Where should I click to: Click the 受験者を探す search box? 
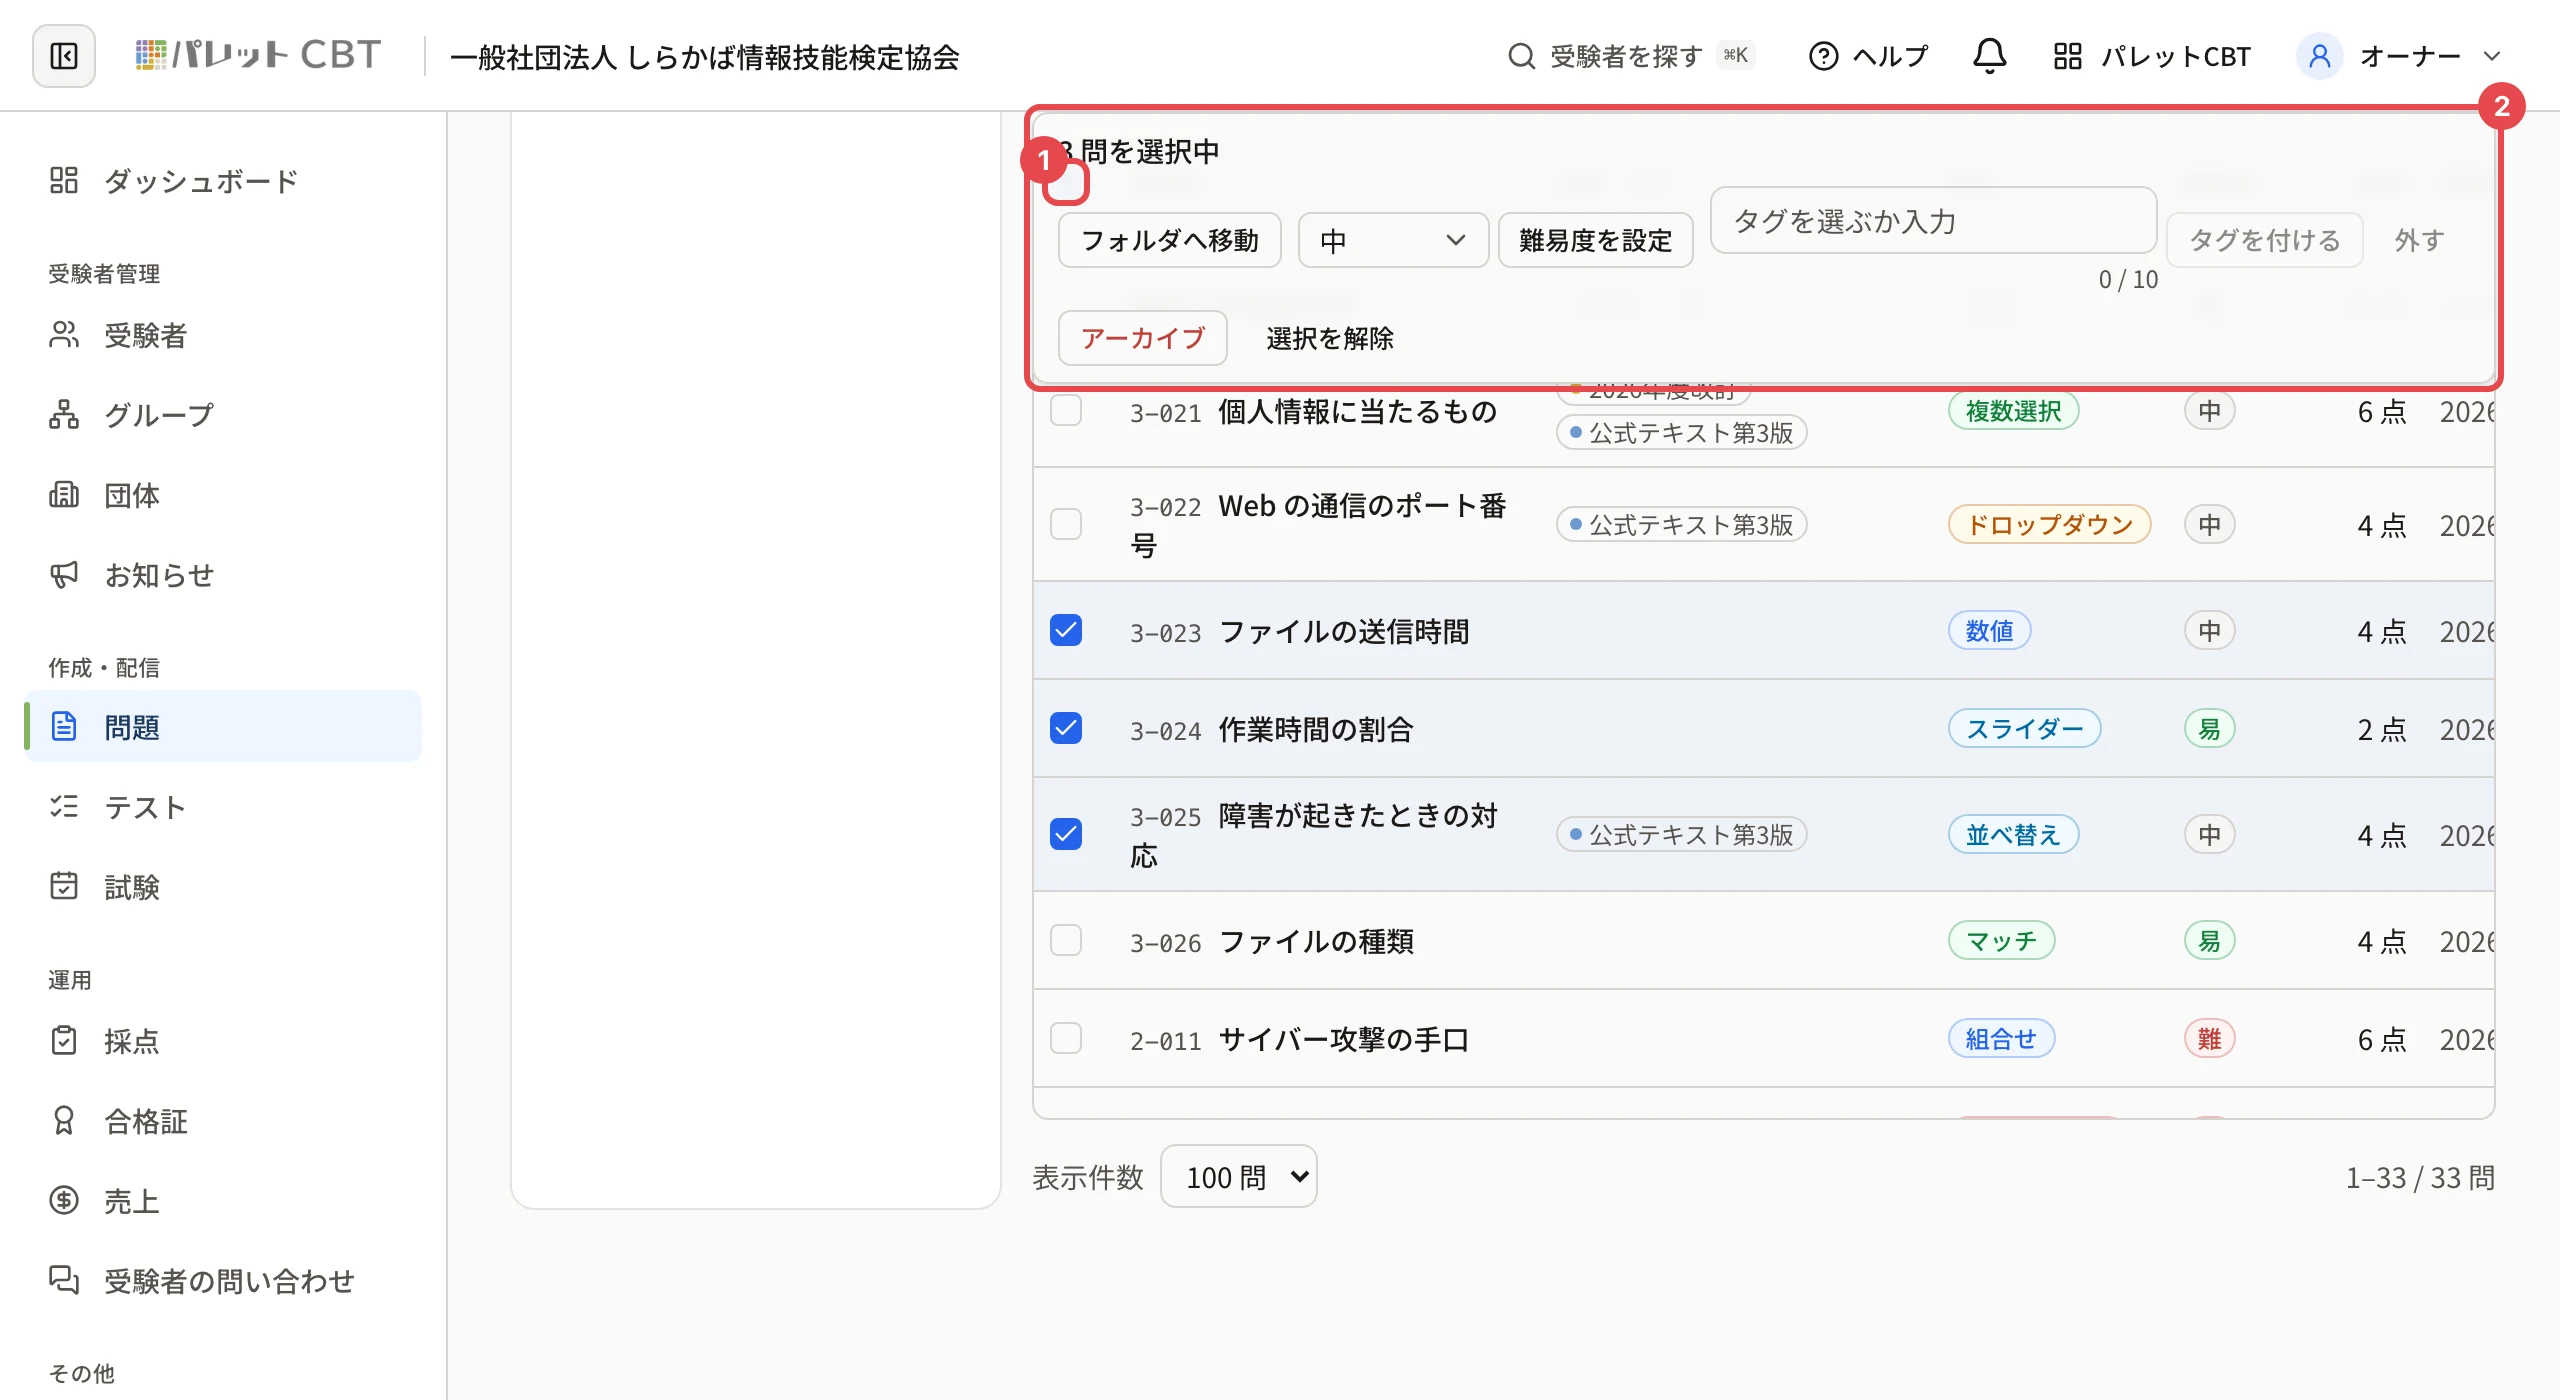coord(1630,56)
